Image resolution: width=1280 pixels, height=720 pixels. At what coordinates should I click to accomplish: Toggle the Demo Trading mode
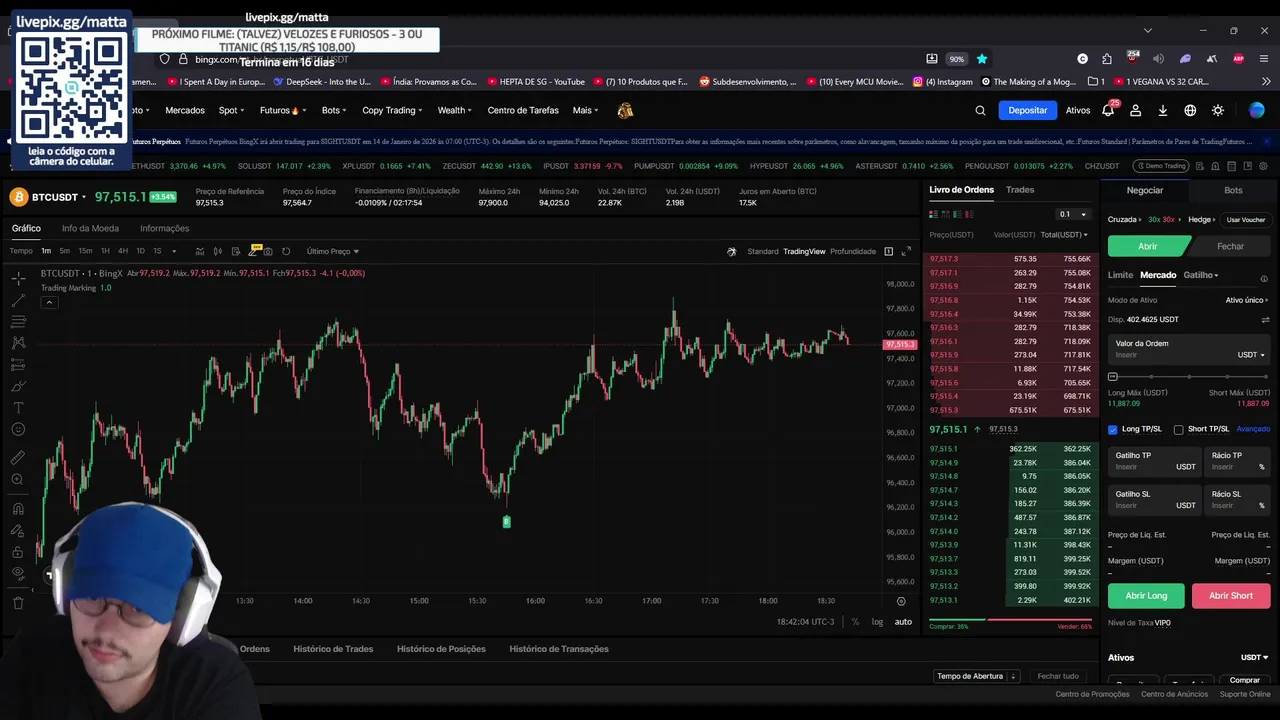(1160, 166)
